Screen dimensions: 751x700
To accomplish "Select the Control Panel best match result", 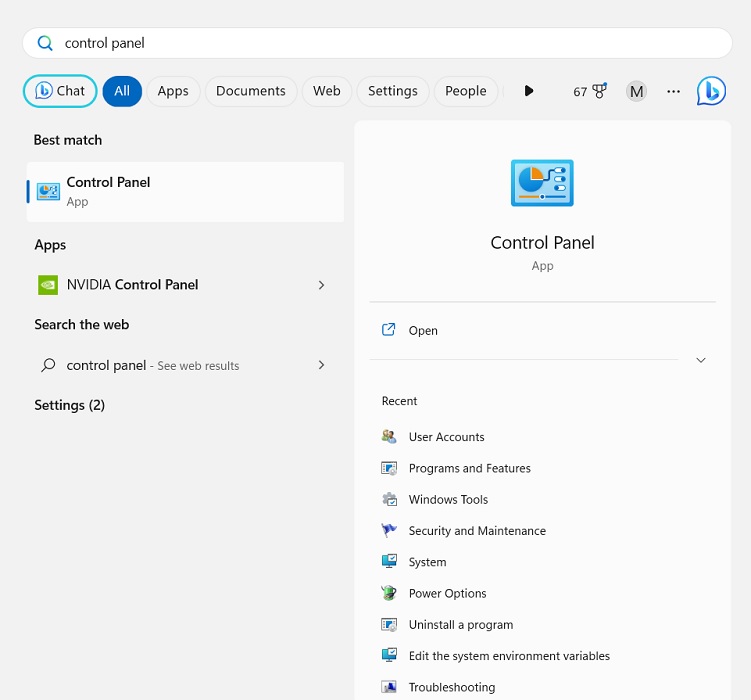I will (185, 192).
